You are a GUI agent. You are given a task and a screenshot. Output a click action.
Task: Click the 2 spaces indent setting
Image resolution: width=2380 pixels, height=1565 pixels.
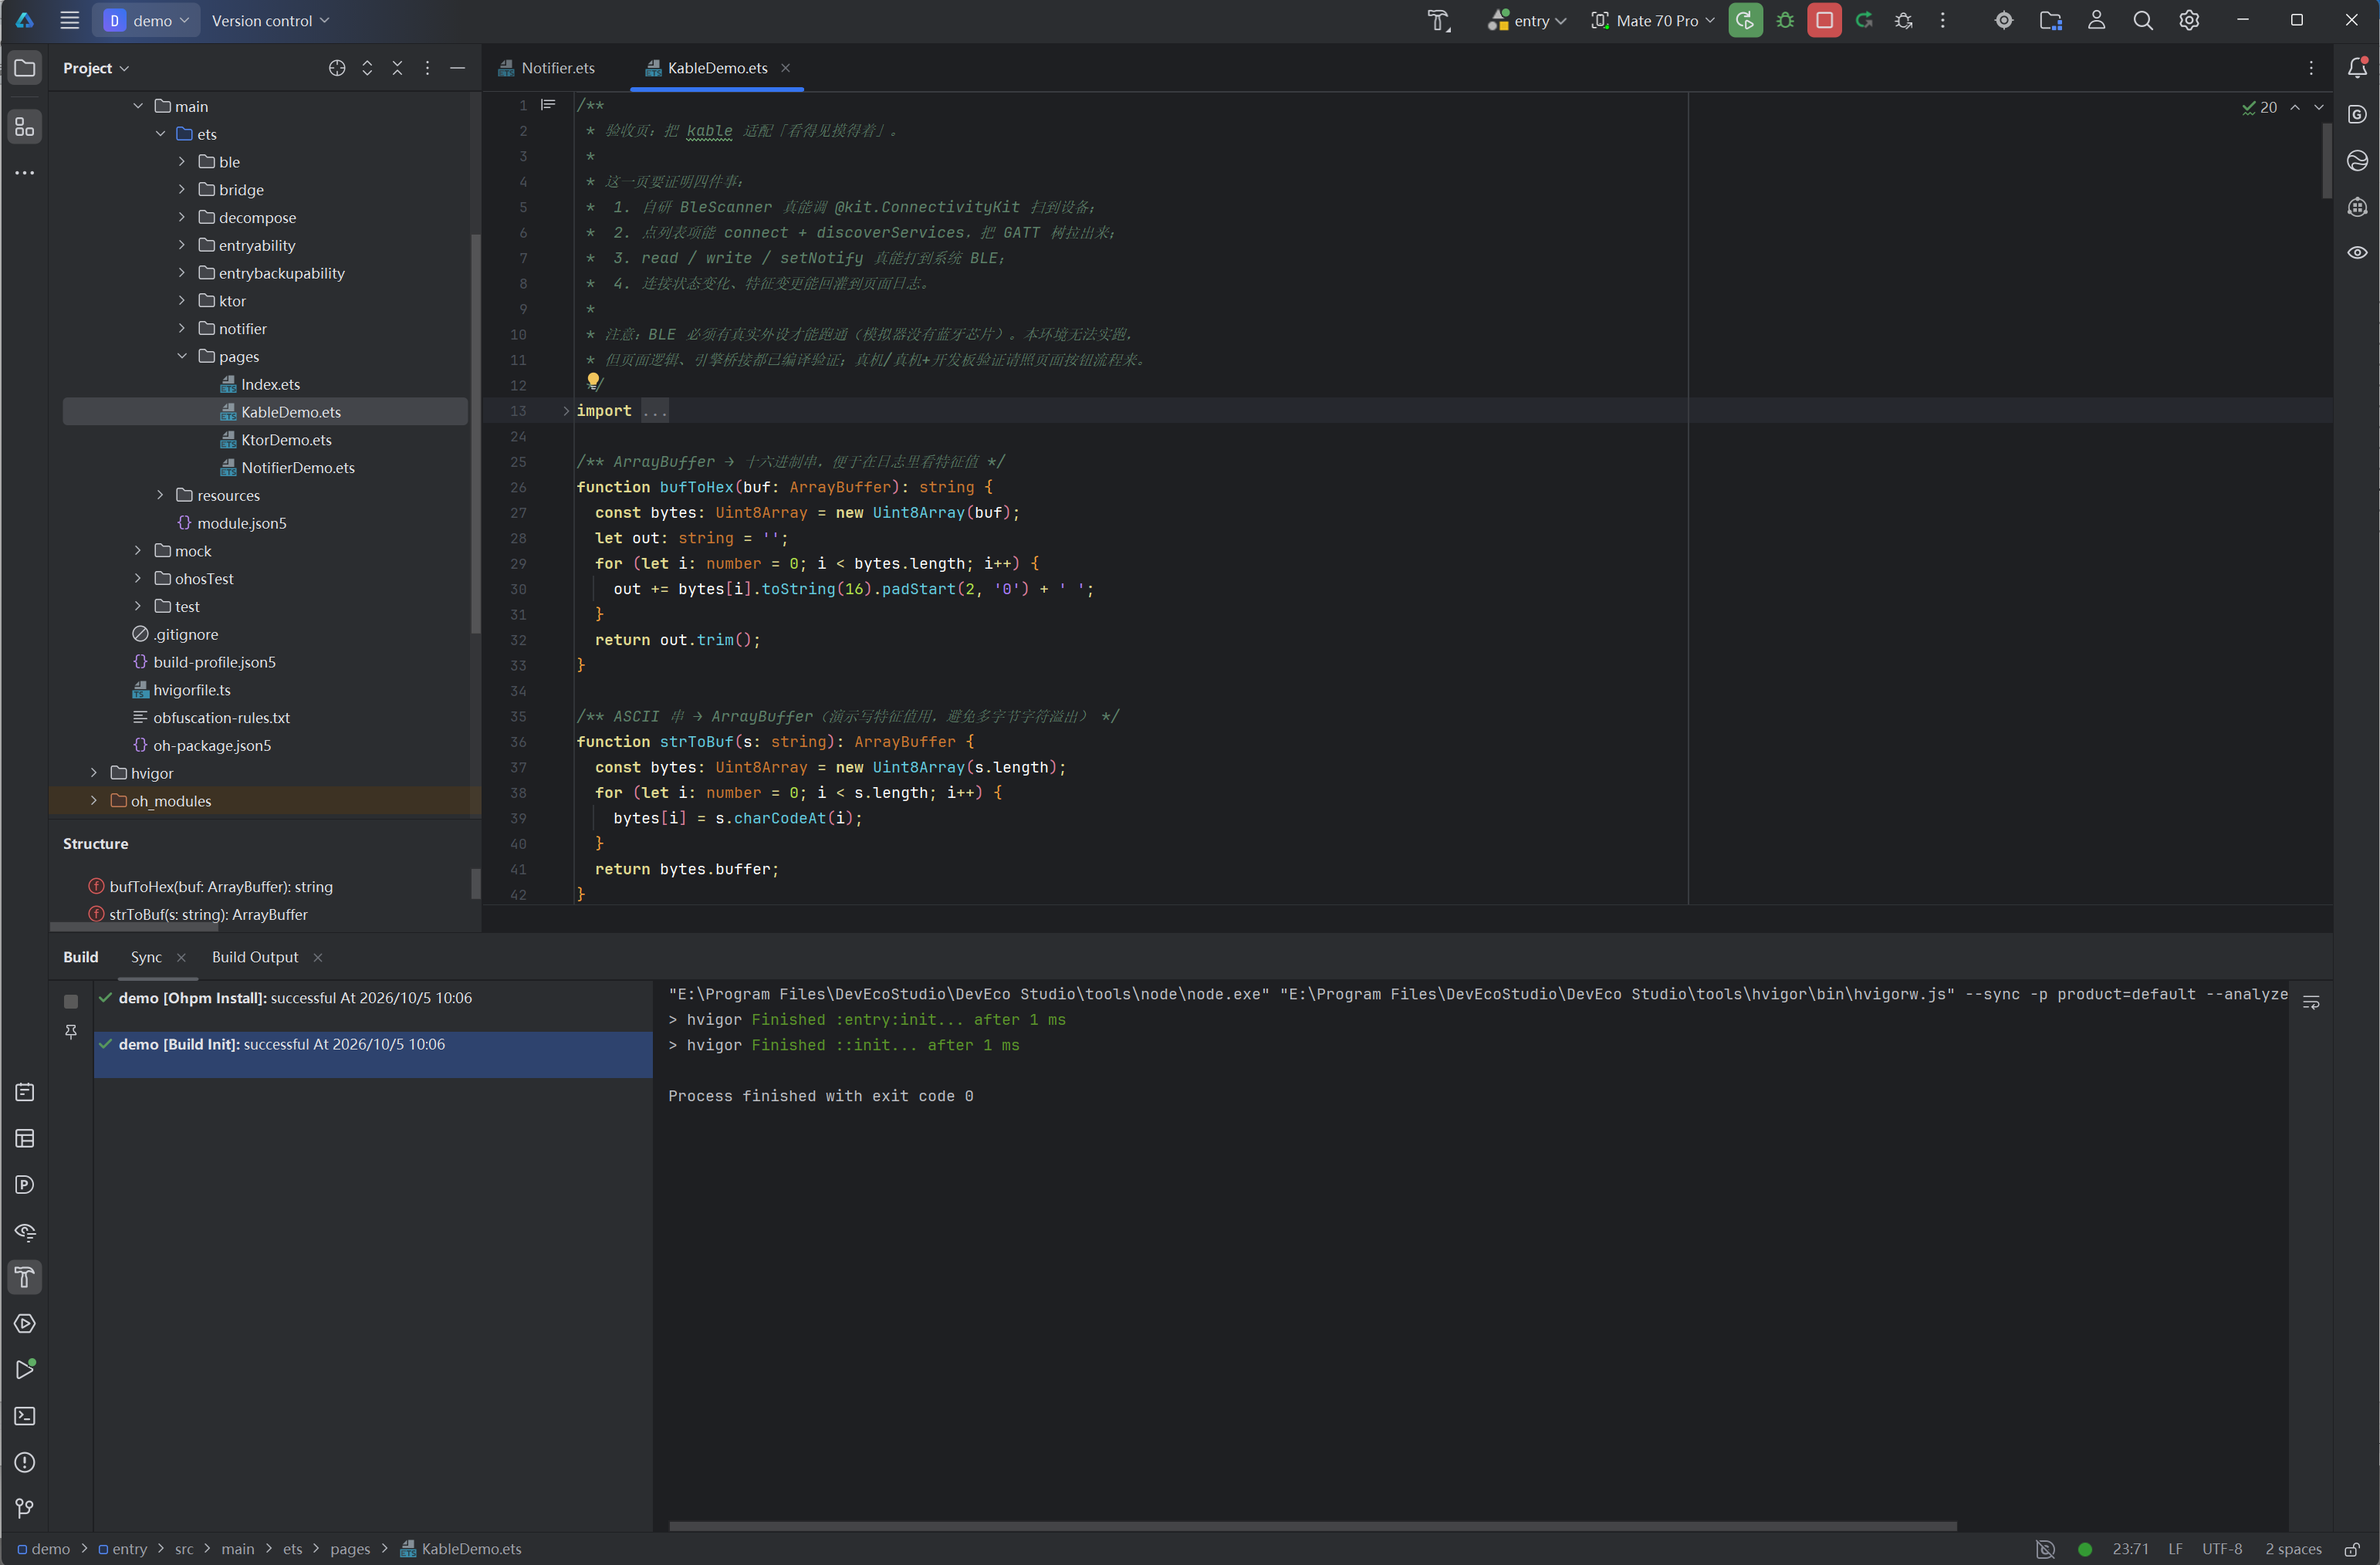[2293, 1548]
